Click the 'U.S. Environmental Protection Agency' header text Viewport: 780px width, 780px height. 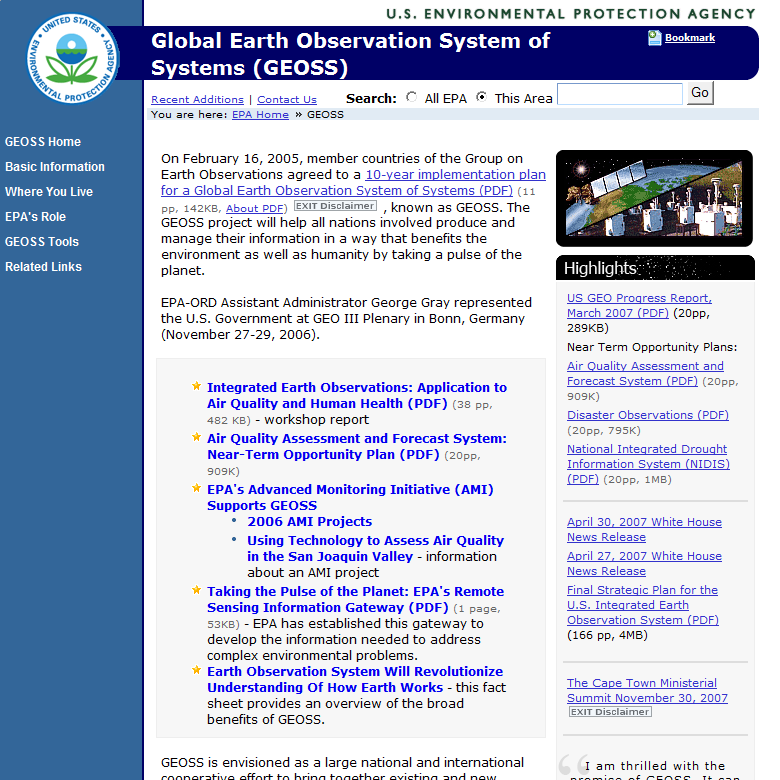click(x=571, y=14)
